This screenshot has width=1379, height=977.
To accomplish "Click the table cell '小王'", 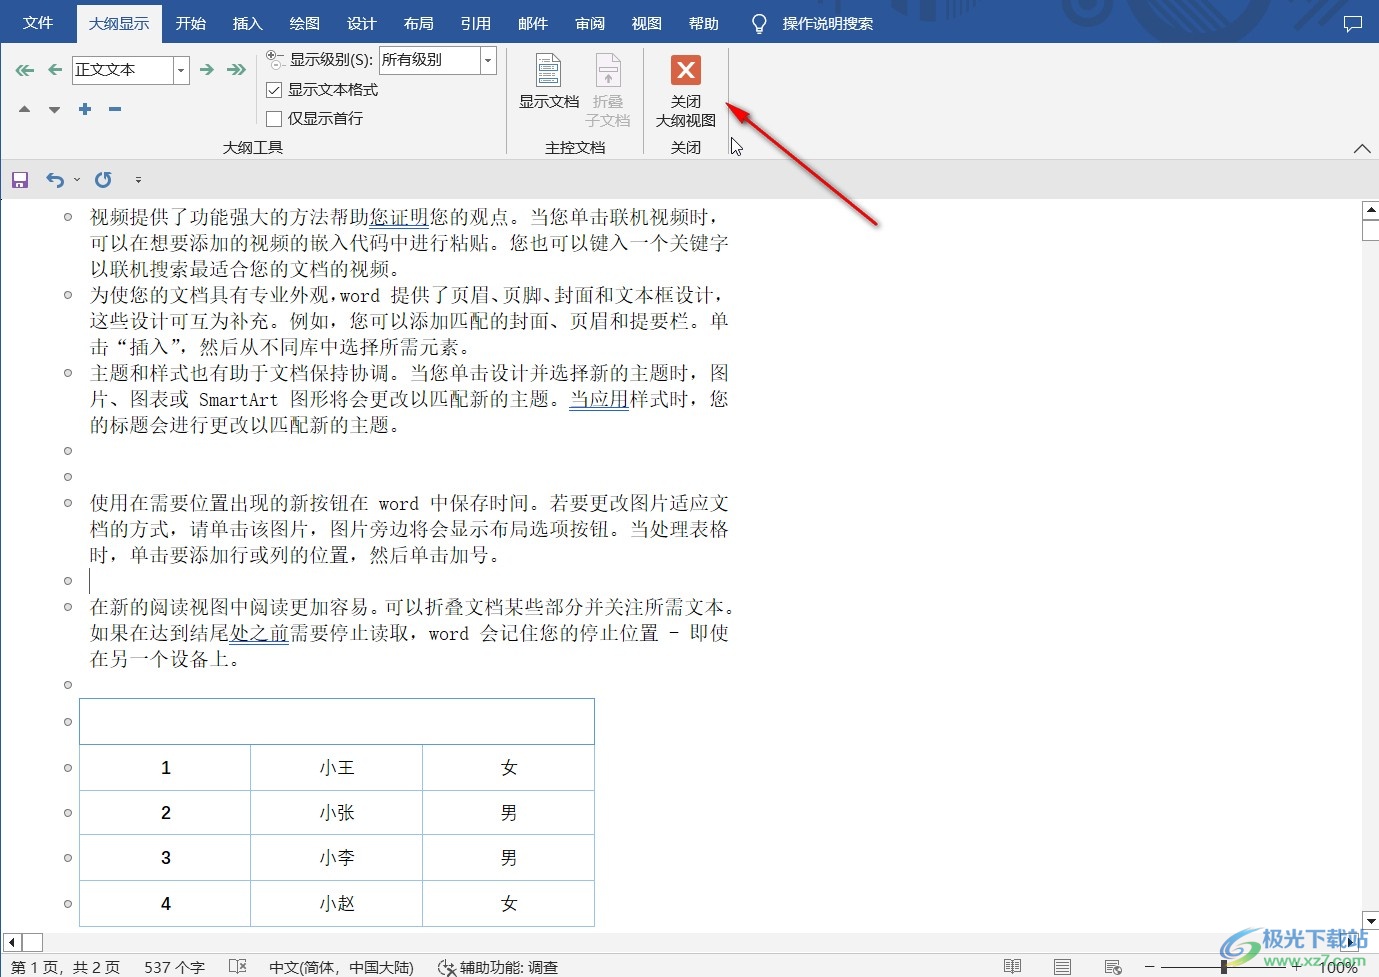I will click(337, 768).
